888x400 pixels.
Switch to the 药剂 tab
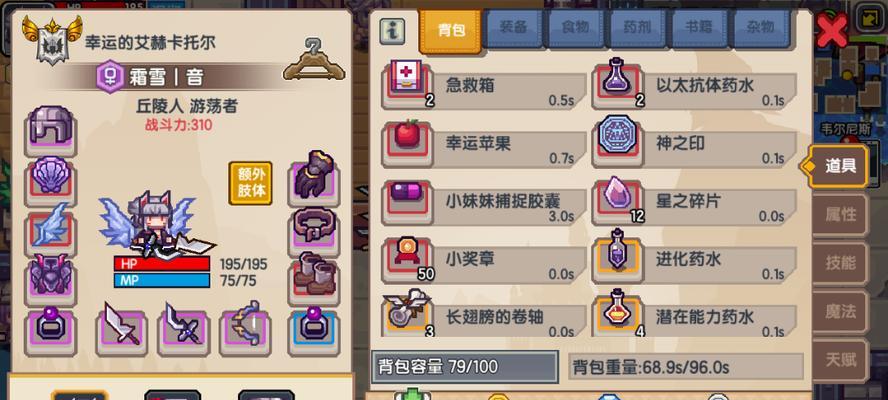click(x=637, y=28)
